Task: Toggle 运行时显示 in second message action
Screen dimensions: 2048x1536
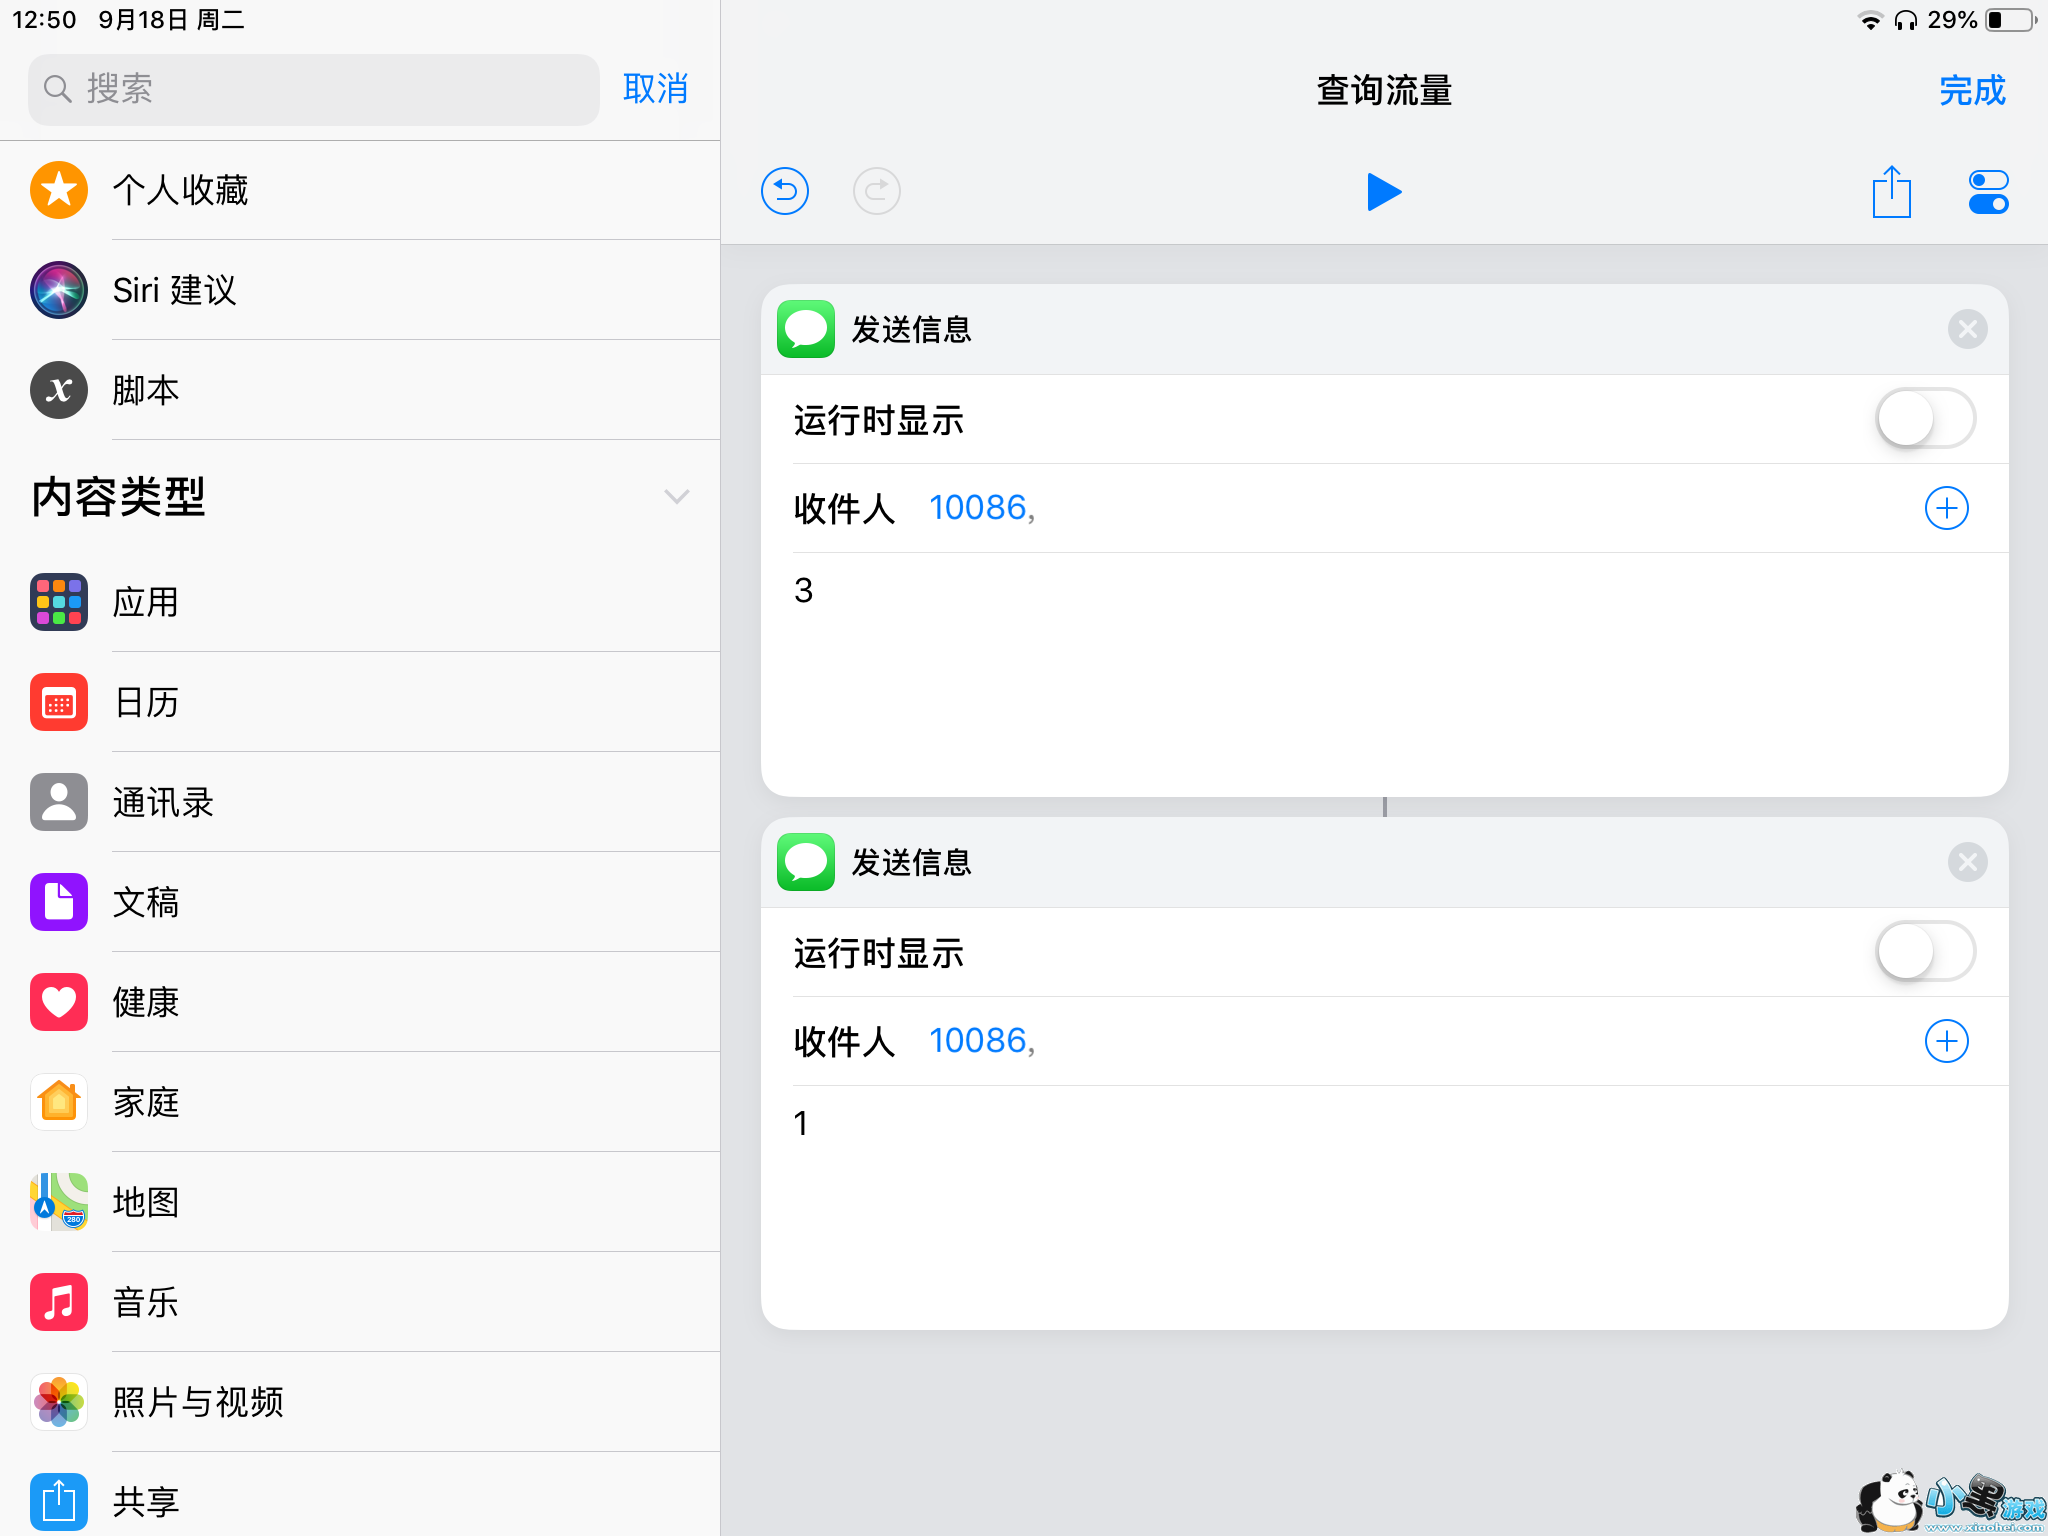Action: point(1925,952)
